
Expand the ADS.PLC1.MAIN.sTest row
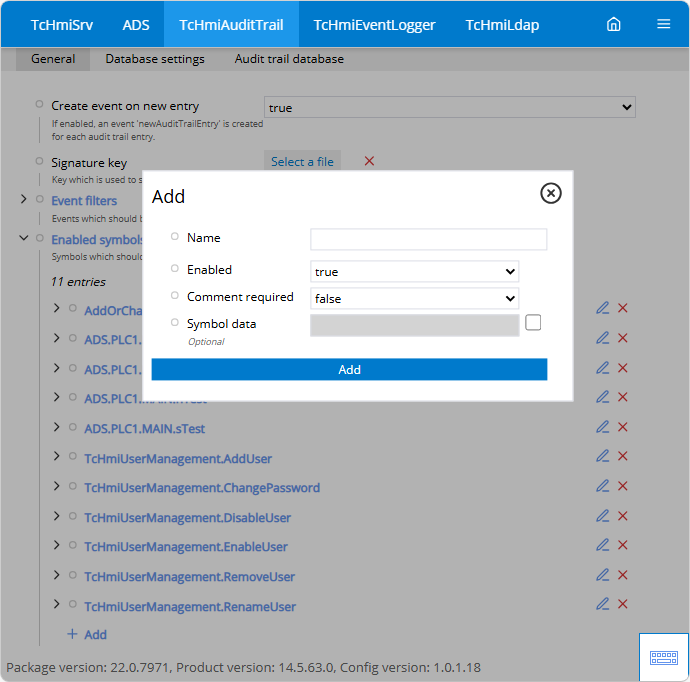(x=56, y=427)
